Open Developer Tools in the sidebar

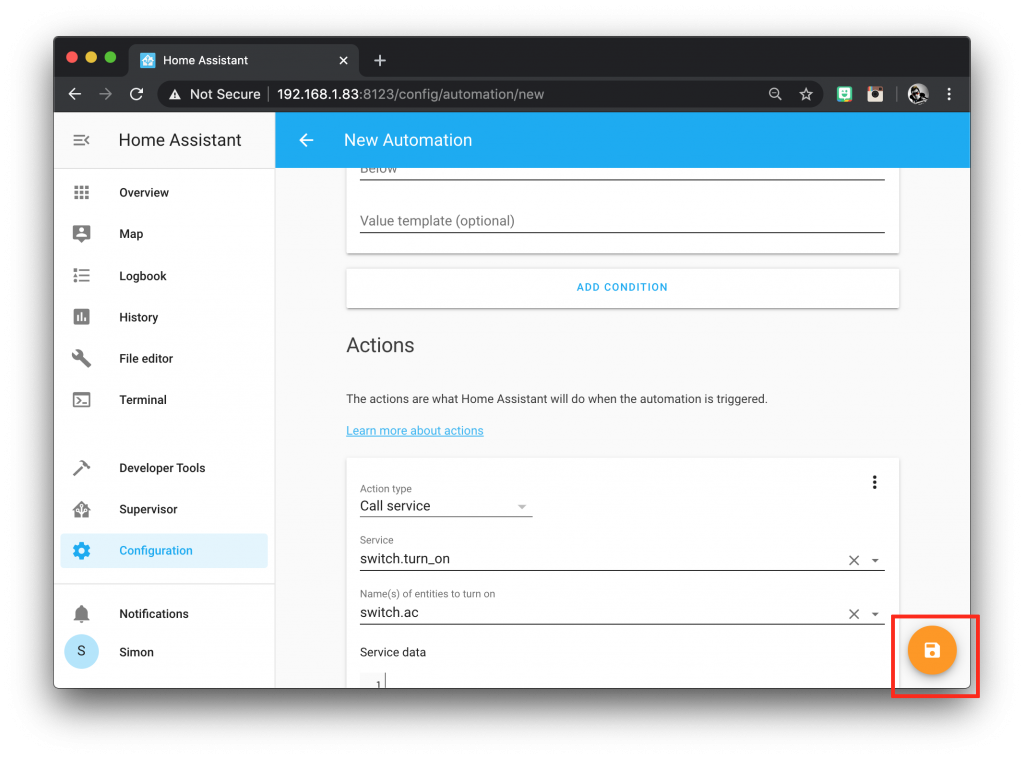coord(164,468)
